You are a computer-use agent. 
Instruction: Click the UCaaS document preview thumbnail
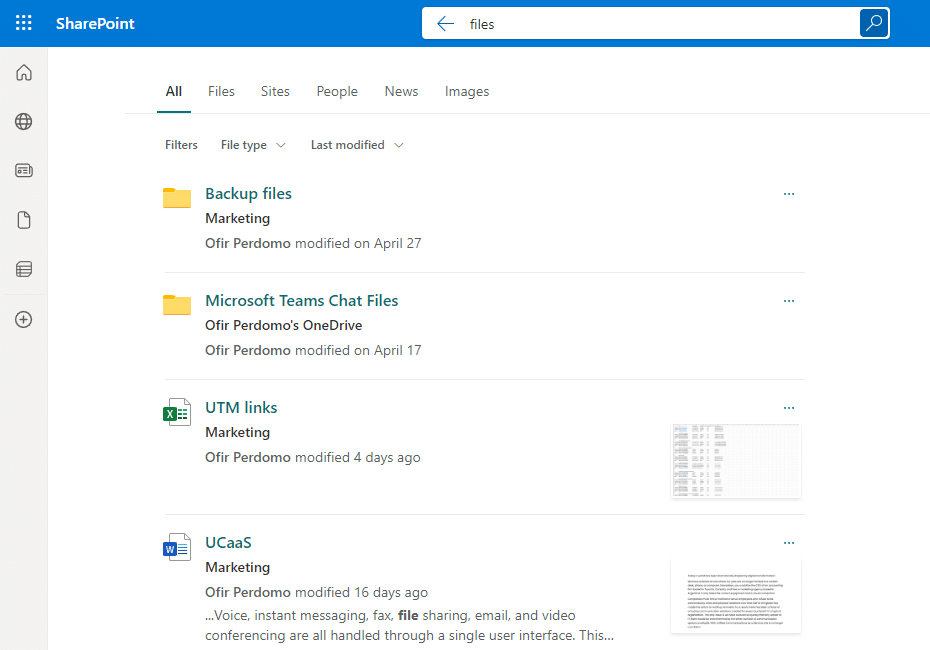coord(736,596)
